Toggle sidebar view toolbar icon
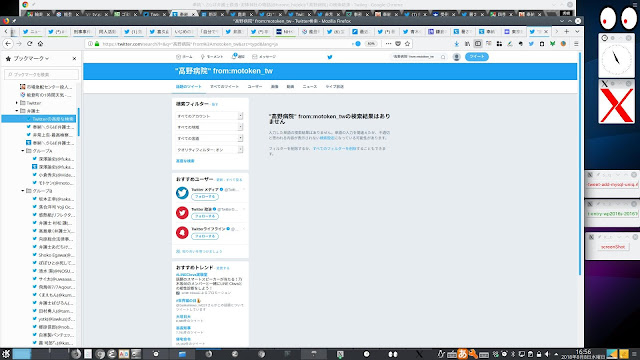This screenshot has width=640, height=360. click(x=478, y=44)
